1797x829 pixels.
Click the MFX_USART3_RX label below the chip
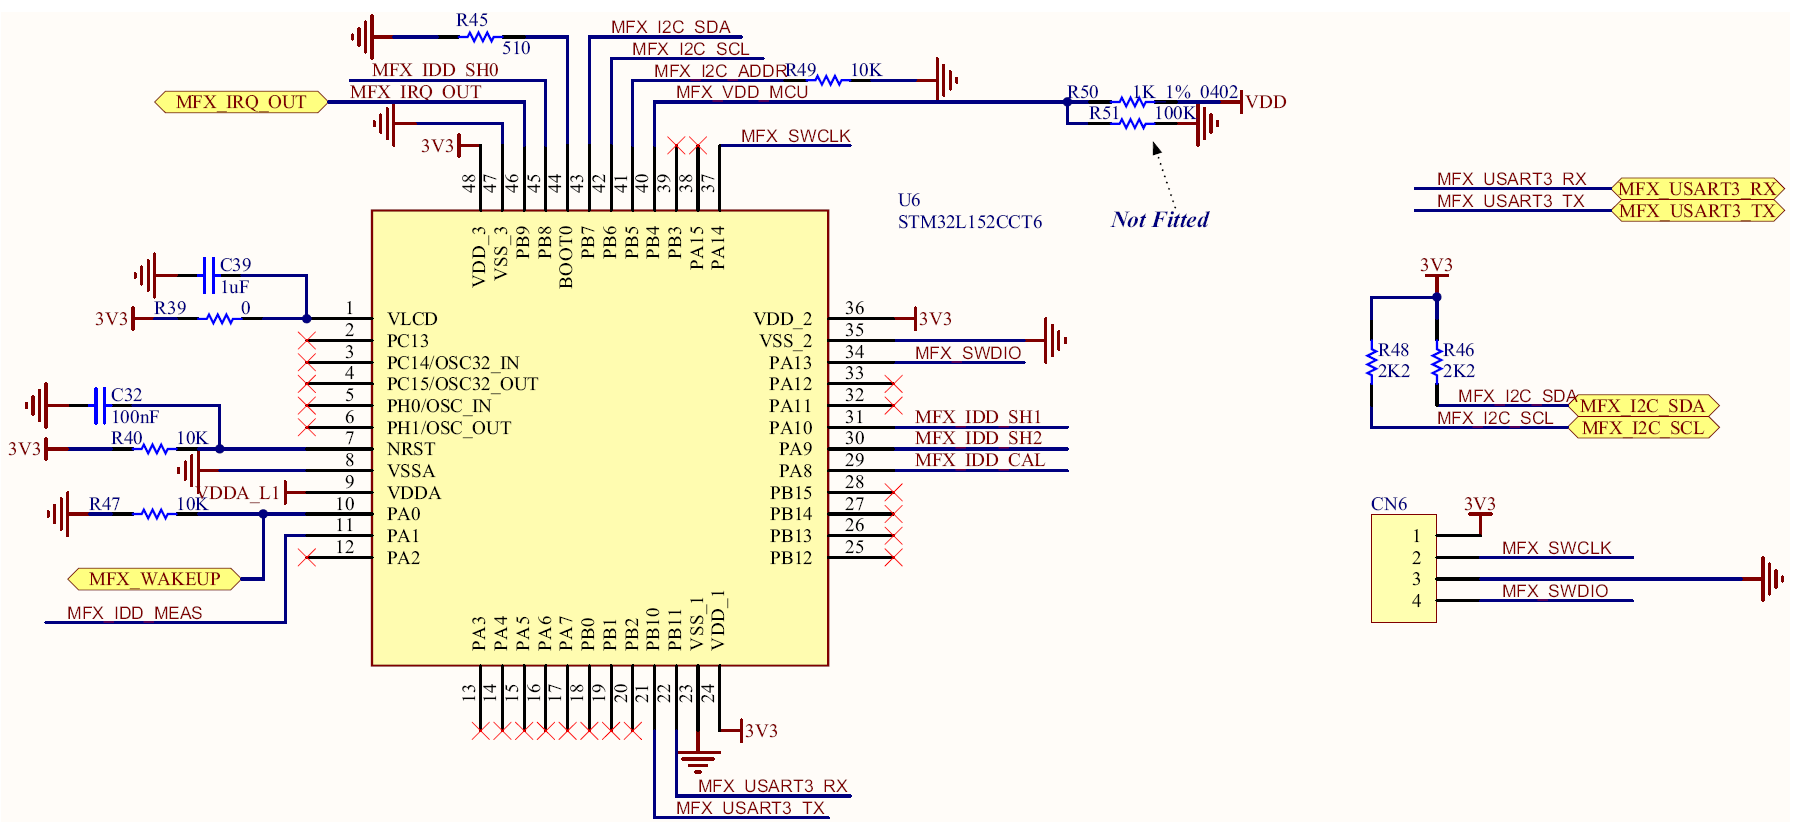point(772,786)
